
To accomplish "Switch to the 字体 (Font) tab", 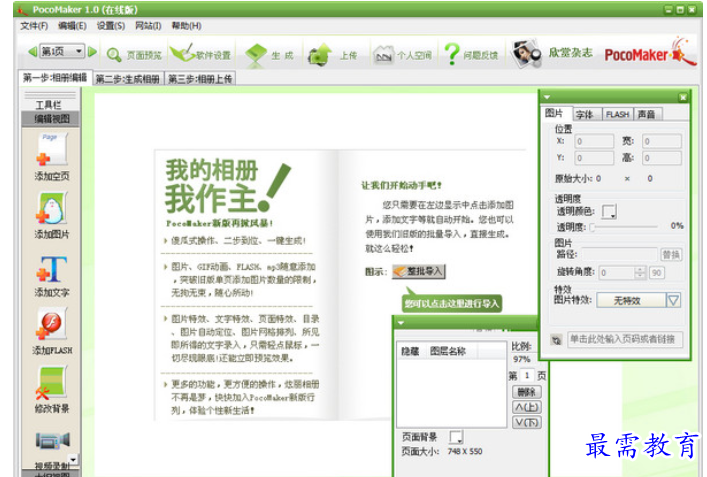I will coord(584,115).
